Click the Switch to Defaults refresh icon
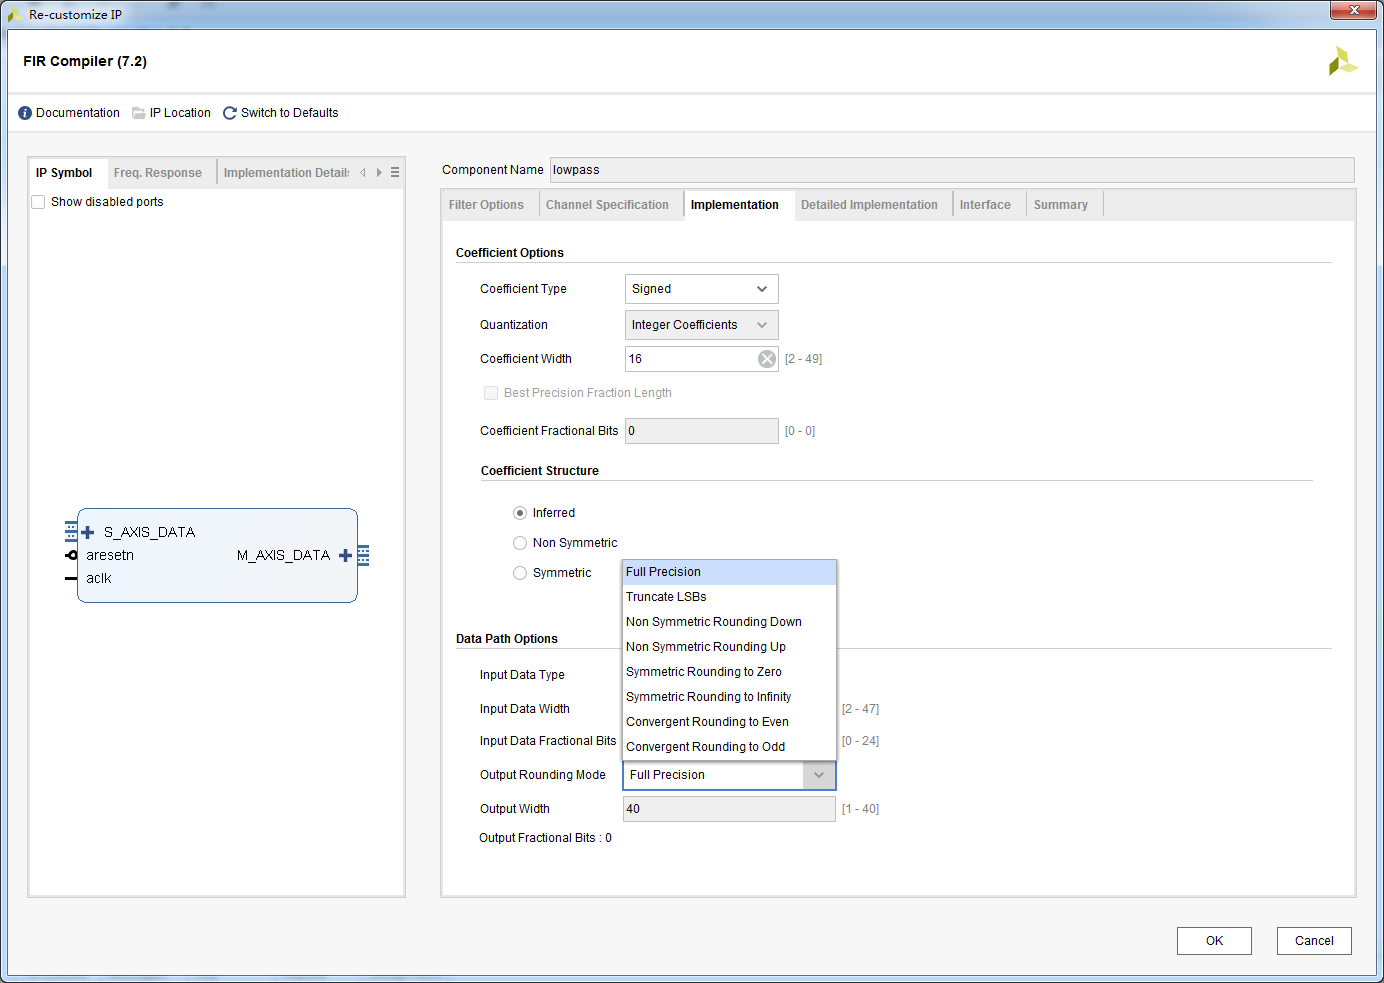This screenshot has width=1384, height=983. click(x=230, y=113)
